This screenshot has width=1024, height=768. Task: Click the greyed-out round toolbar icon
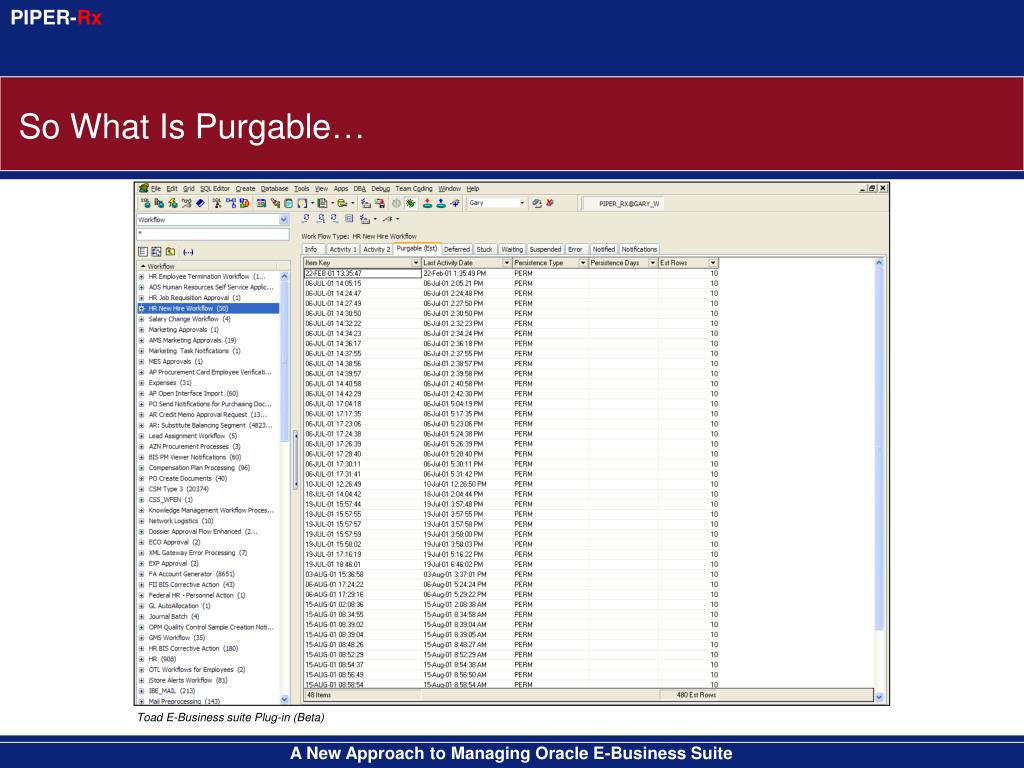396,203
